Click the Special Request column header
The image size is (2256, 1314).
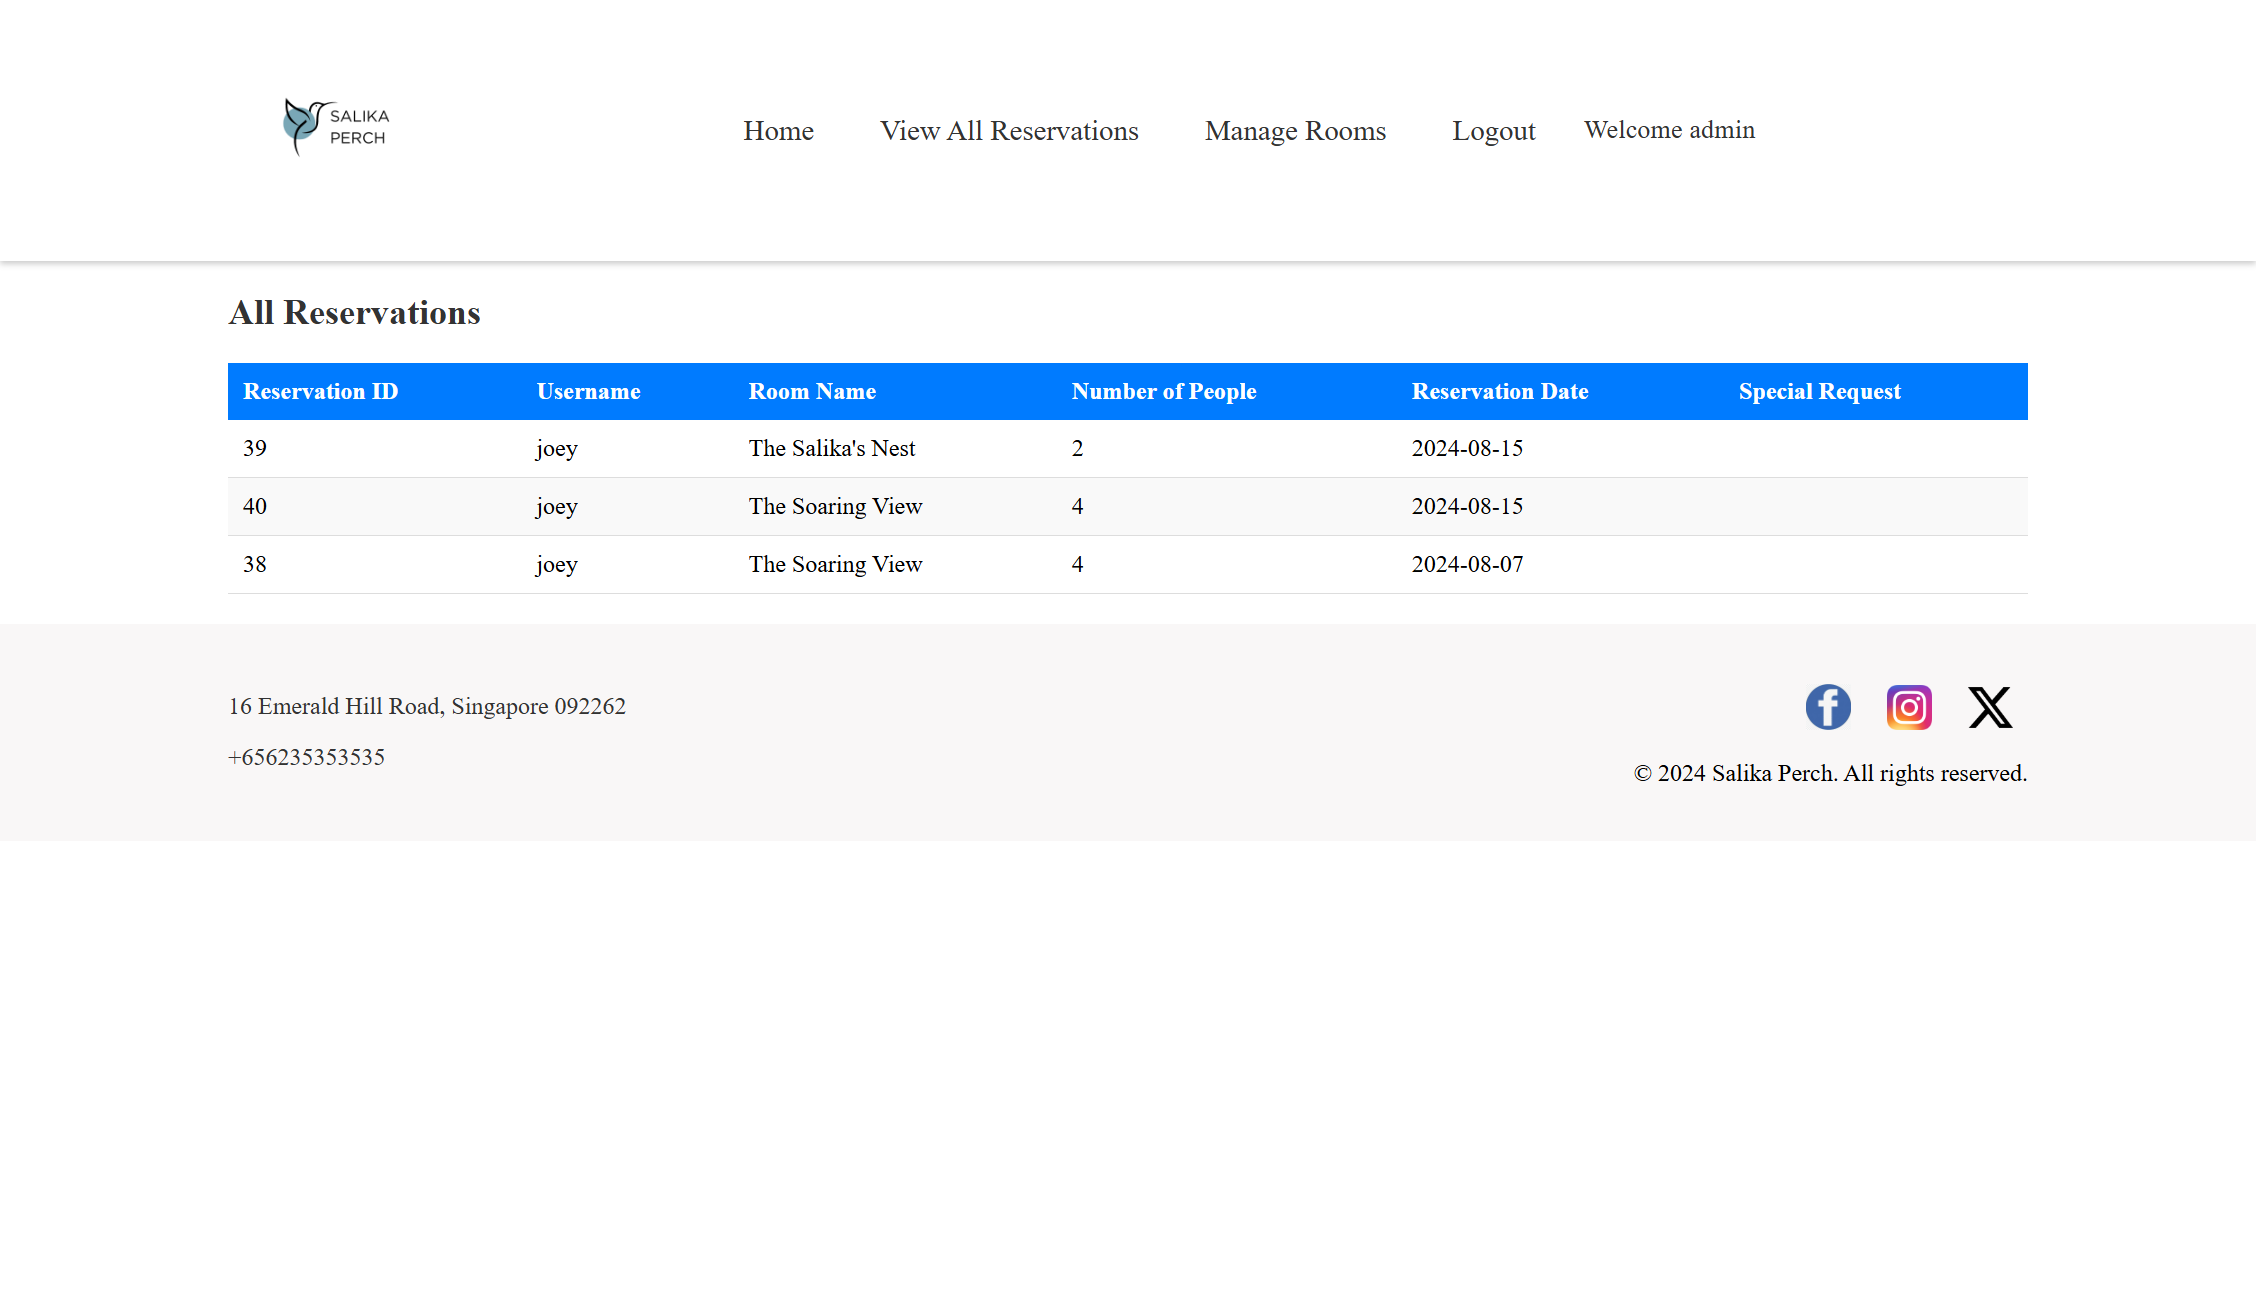(1819, 391)
